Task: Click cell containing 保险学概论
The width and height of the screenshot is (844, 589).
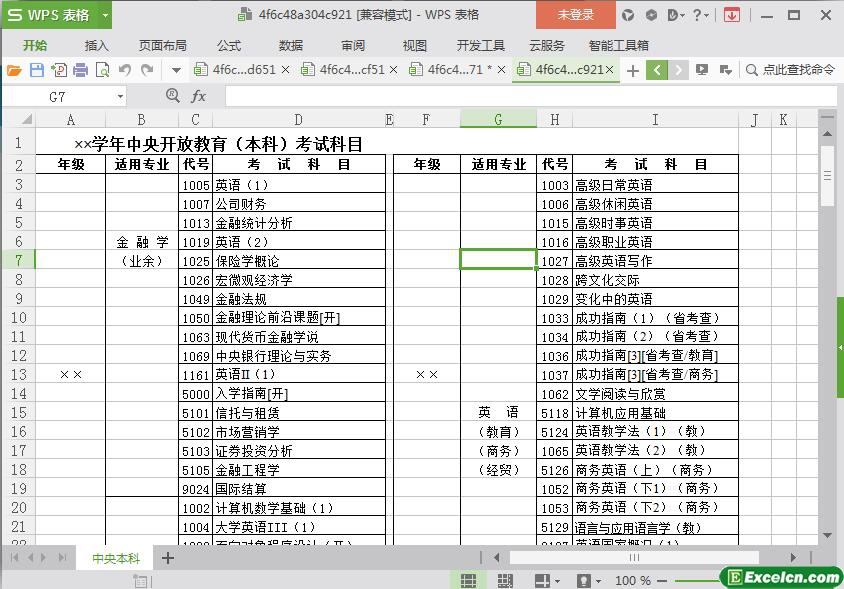Action: 299,261
